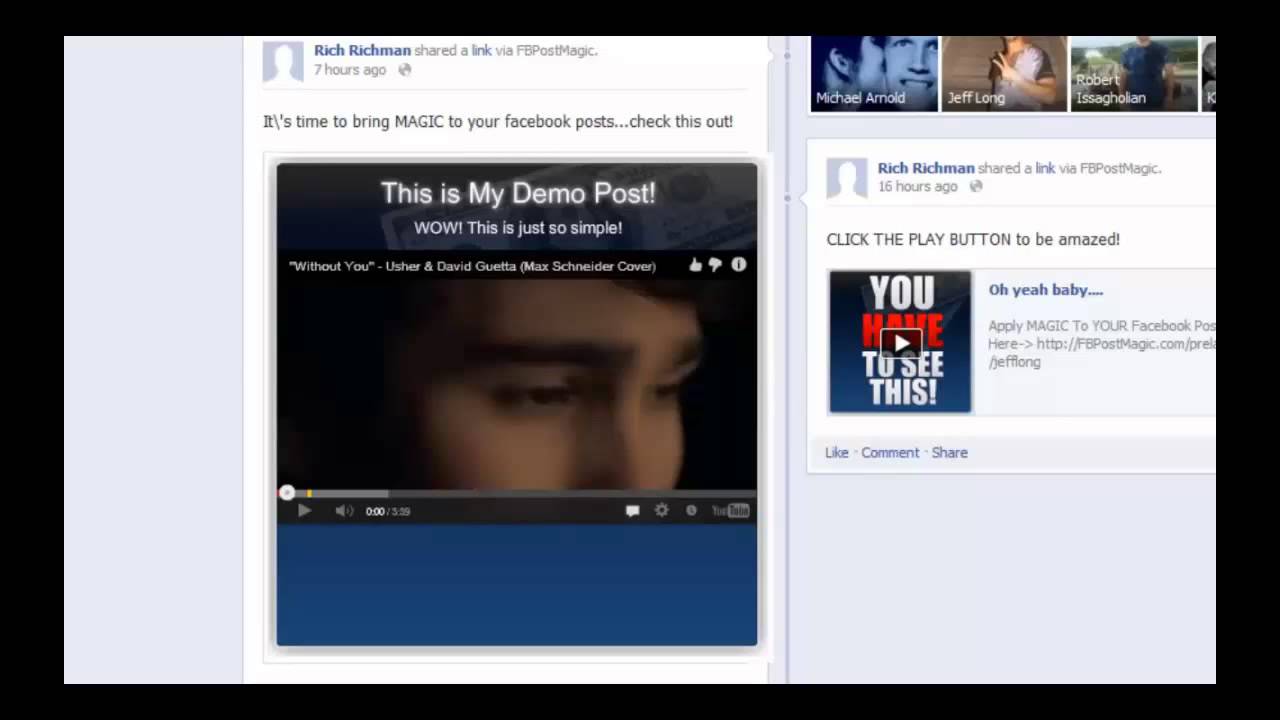Play the embedded YouTube video
The height and width of the screenshot is (720, 1280).
(x=304, y=511)
